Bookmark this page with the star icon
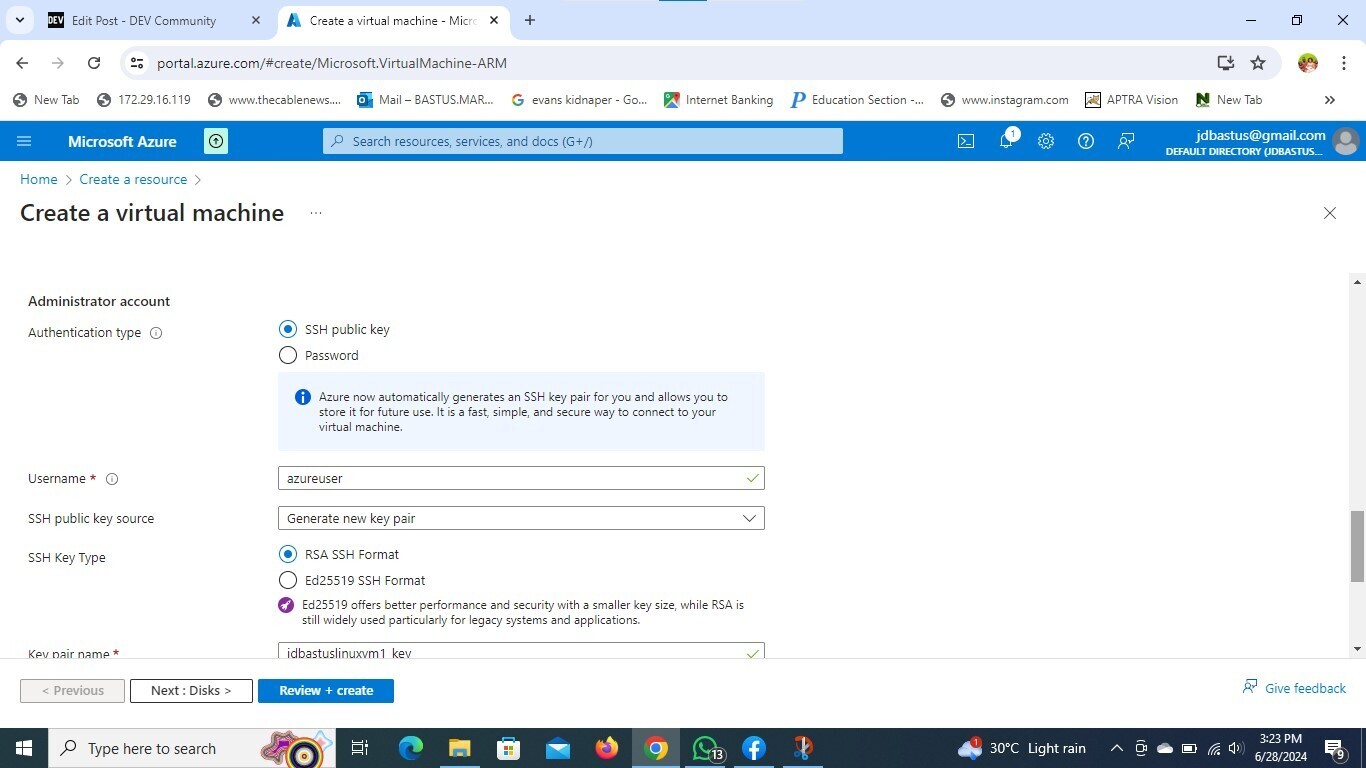Screen dimensions: 1366x768 (1258, 63)
